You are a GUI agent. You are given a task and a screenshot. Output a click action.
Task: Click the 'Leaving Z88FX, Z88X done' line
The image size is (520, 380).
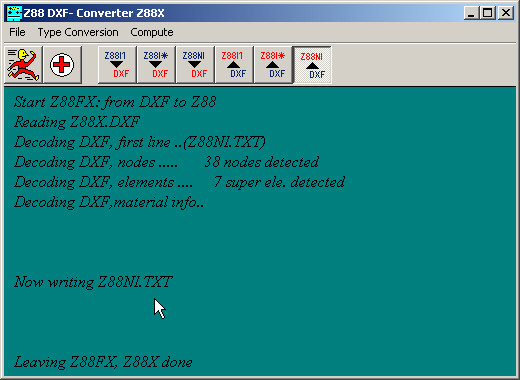tap(103, 362)
